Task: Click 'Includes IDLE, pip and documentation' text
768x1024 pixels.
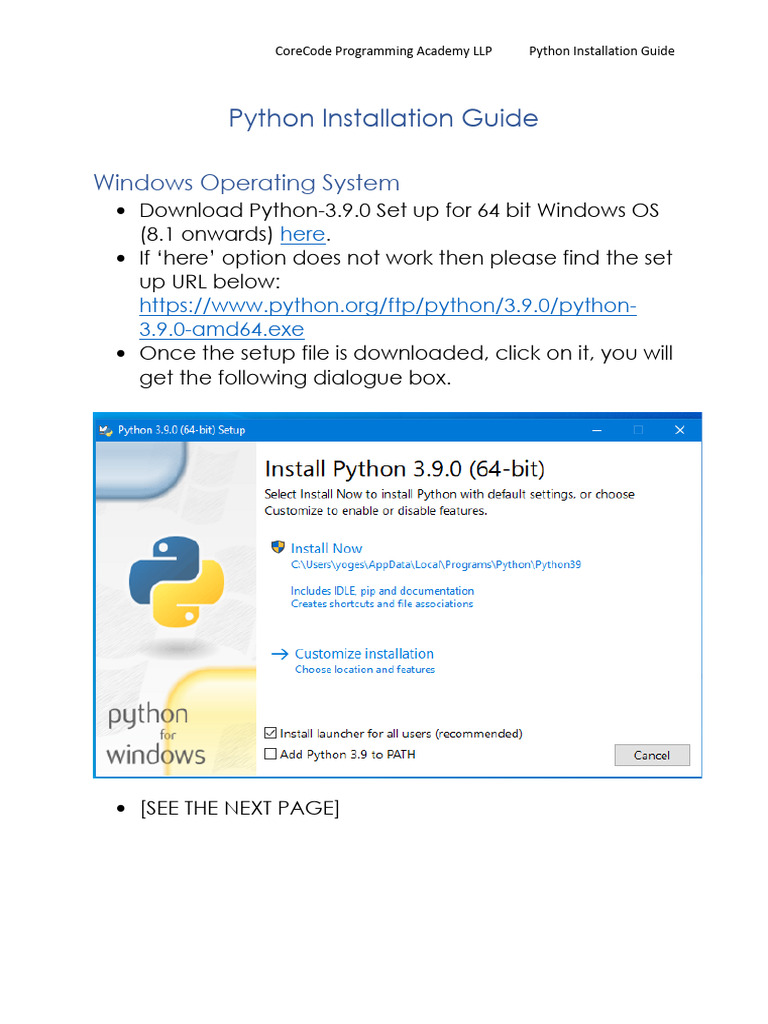Action: click(382, 591)
